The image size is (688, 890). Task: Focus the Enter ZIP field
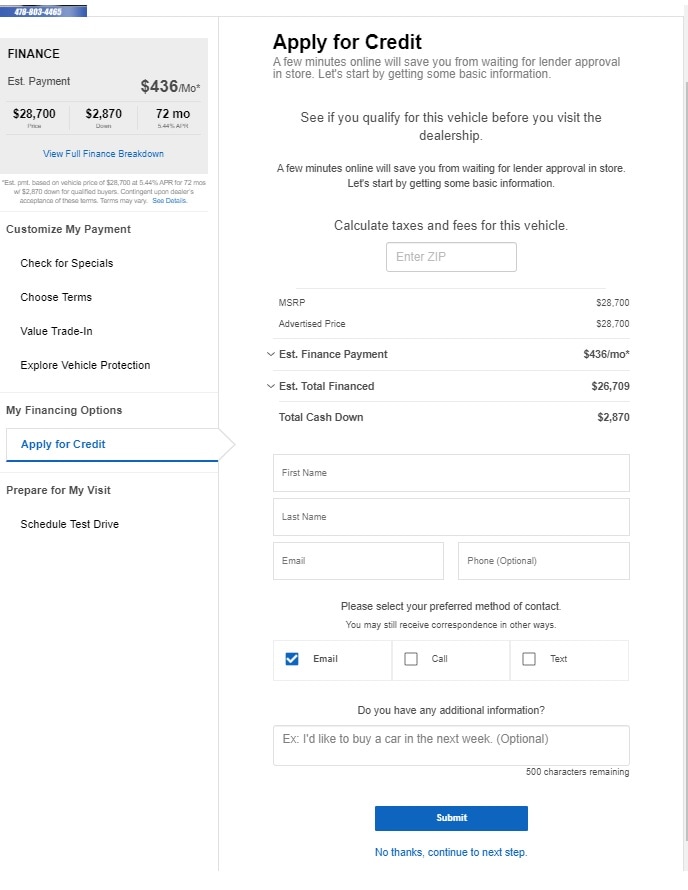point(451,257)
